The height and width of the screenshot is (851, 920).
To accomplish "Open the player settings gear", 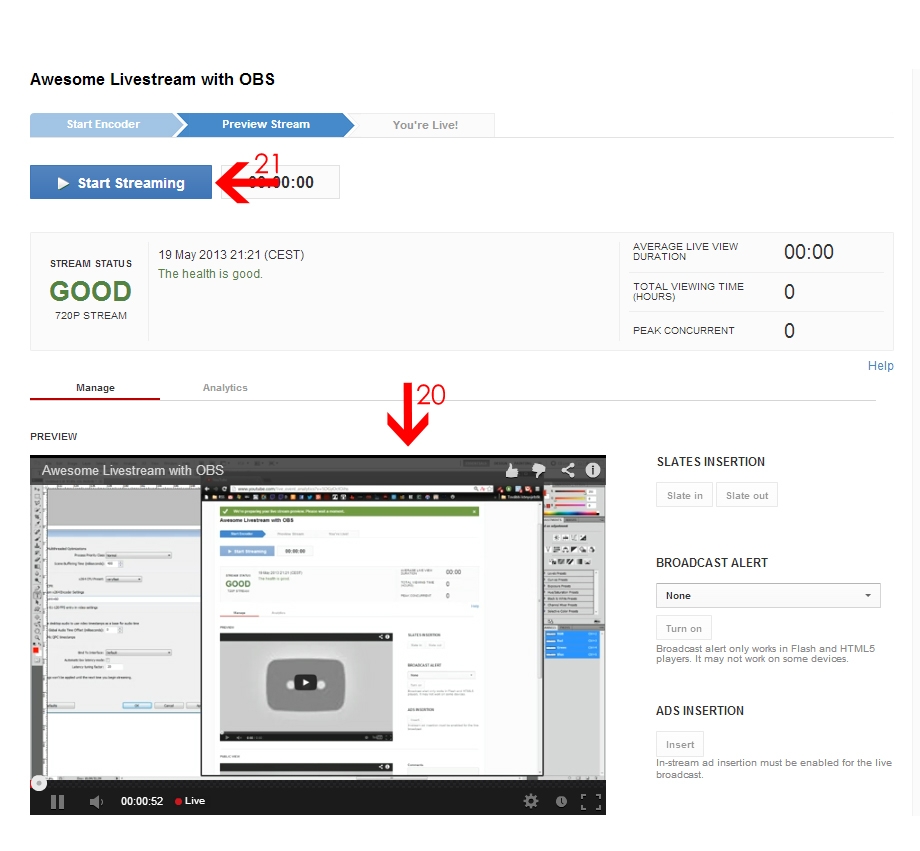I will tap(530, 801).
